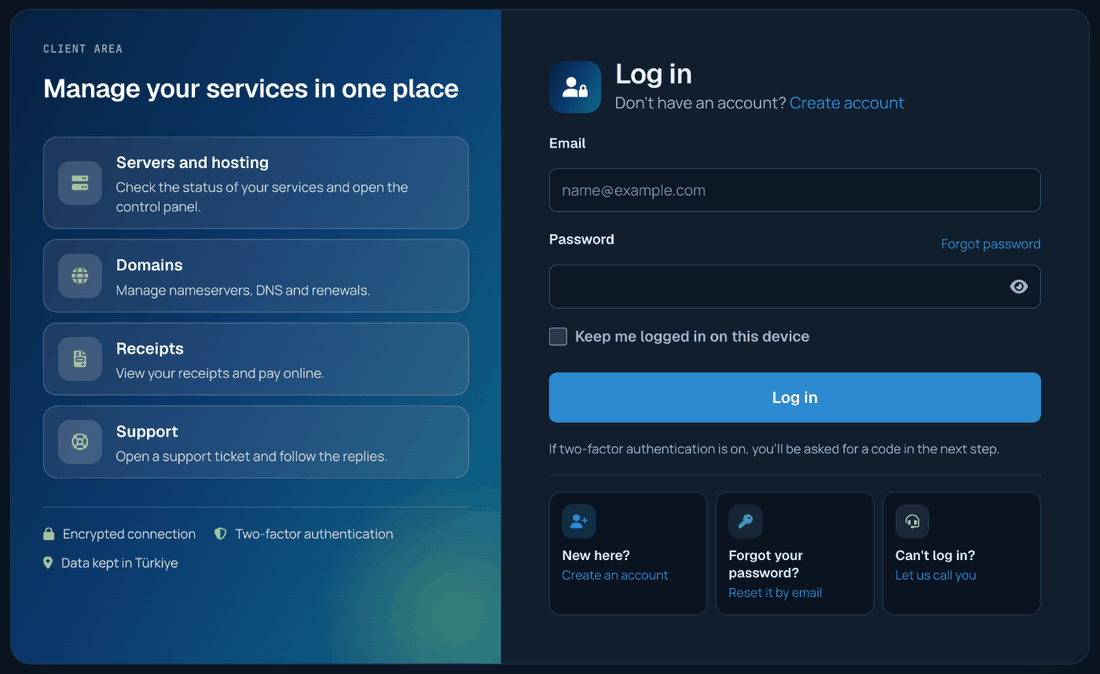
Task: Show password using the eye icon
Action: click(1019, 286)
